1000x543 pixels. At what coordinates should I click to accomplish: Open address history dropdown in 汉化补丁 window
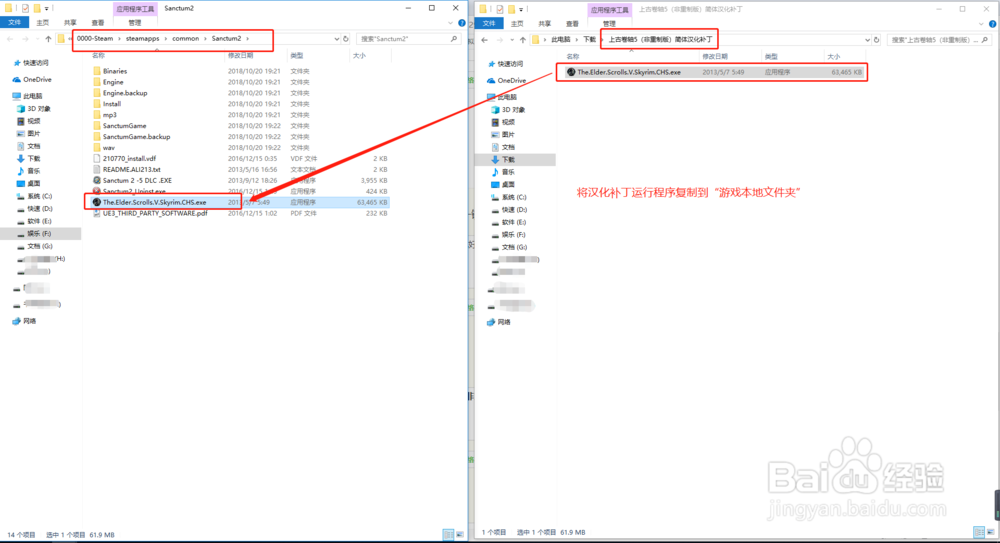click(867, 40)
